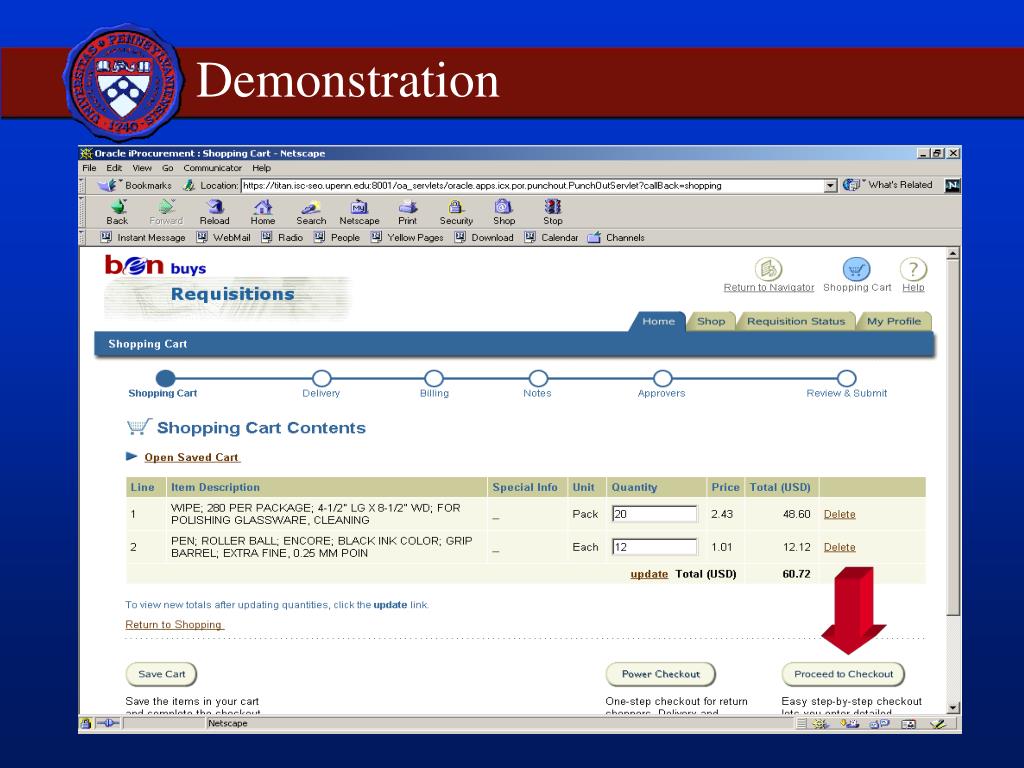
Task: Click the Open Saved Cart link
Action: 192,457
